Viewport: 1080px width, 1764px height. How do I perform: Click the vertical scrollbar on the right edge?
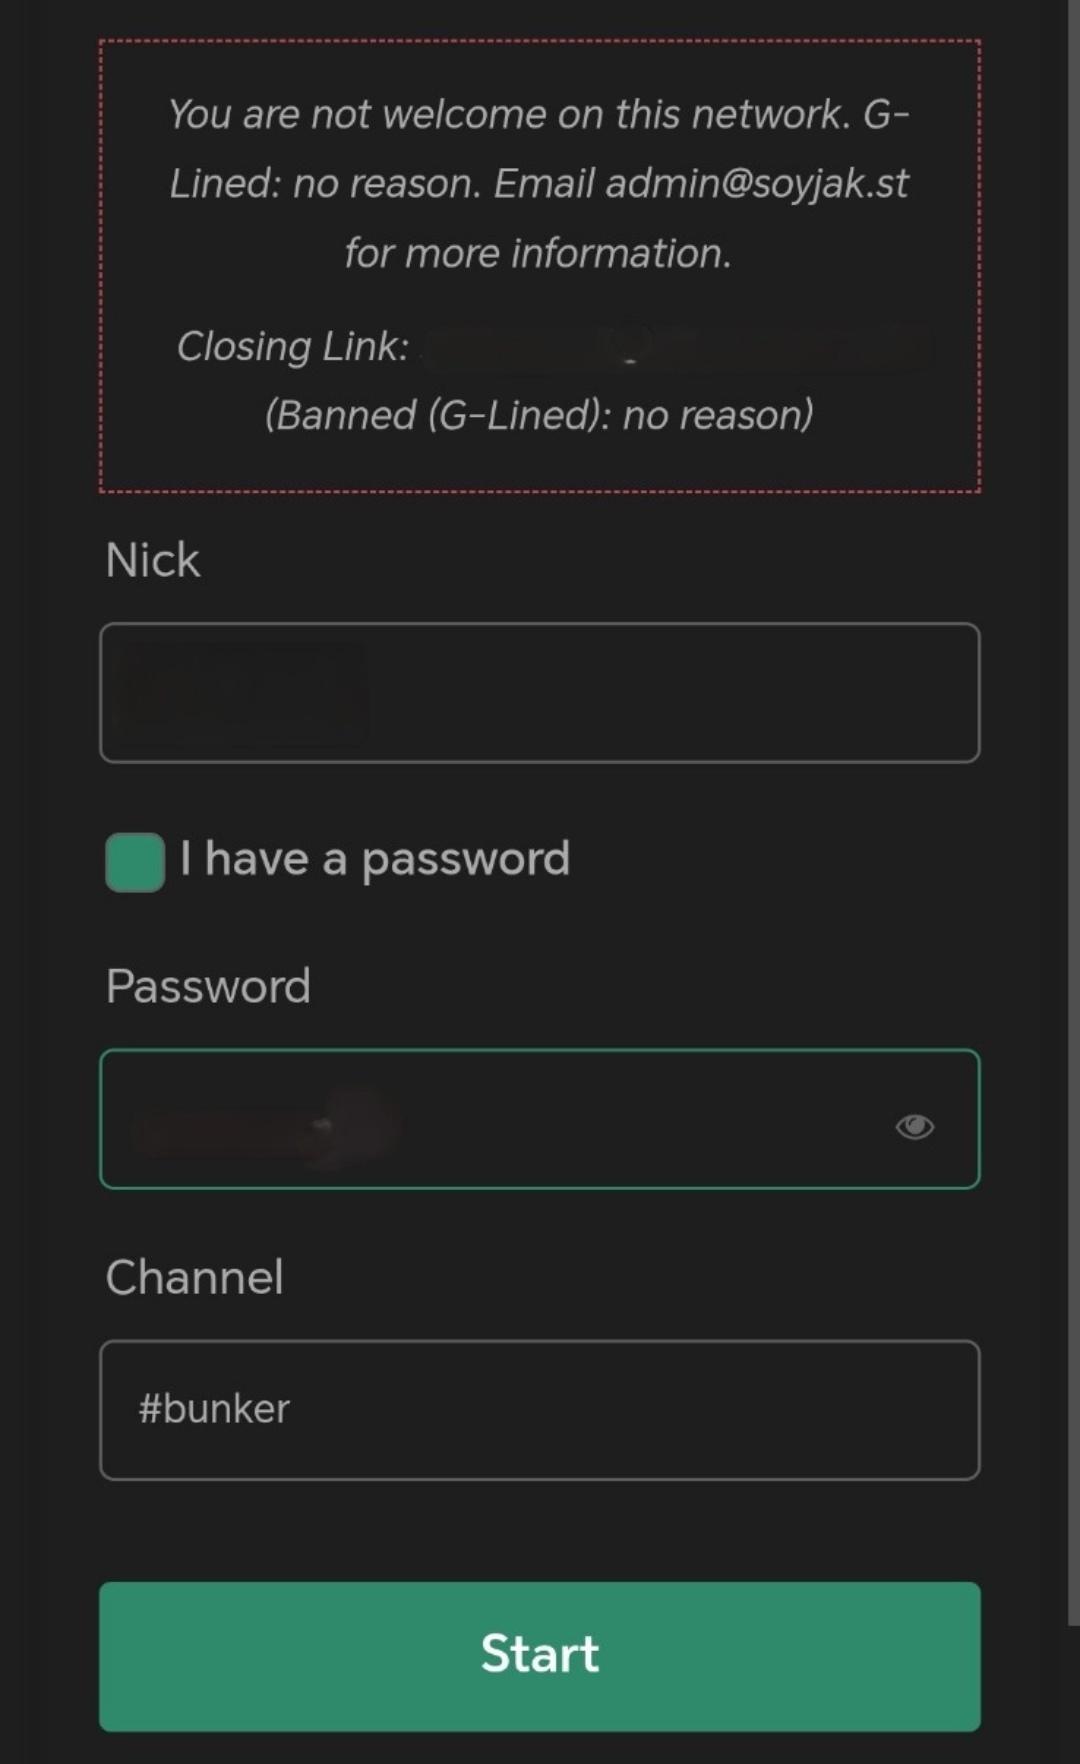(1073, 800)
